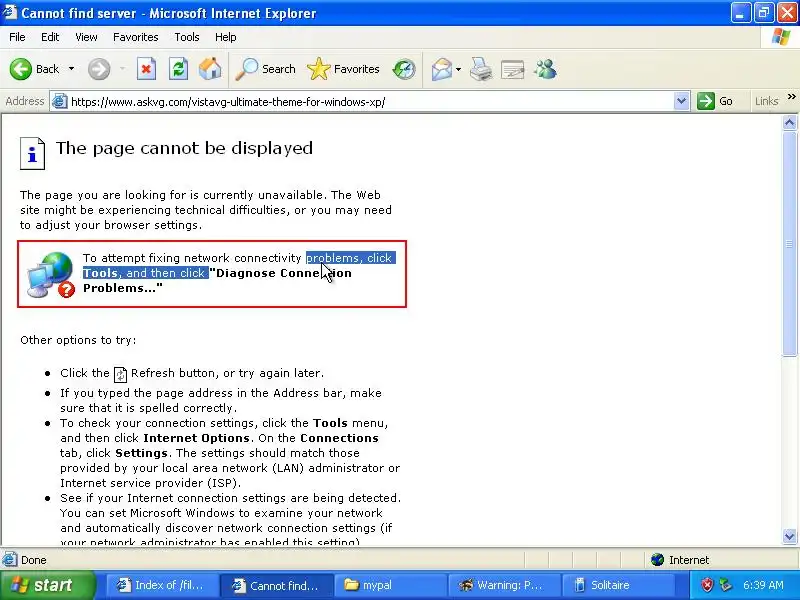
Task: Click the bold "Connections" text
Action: point(339,438)
